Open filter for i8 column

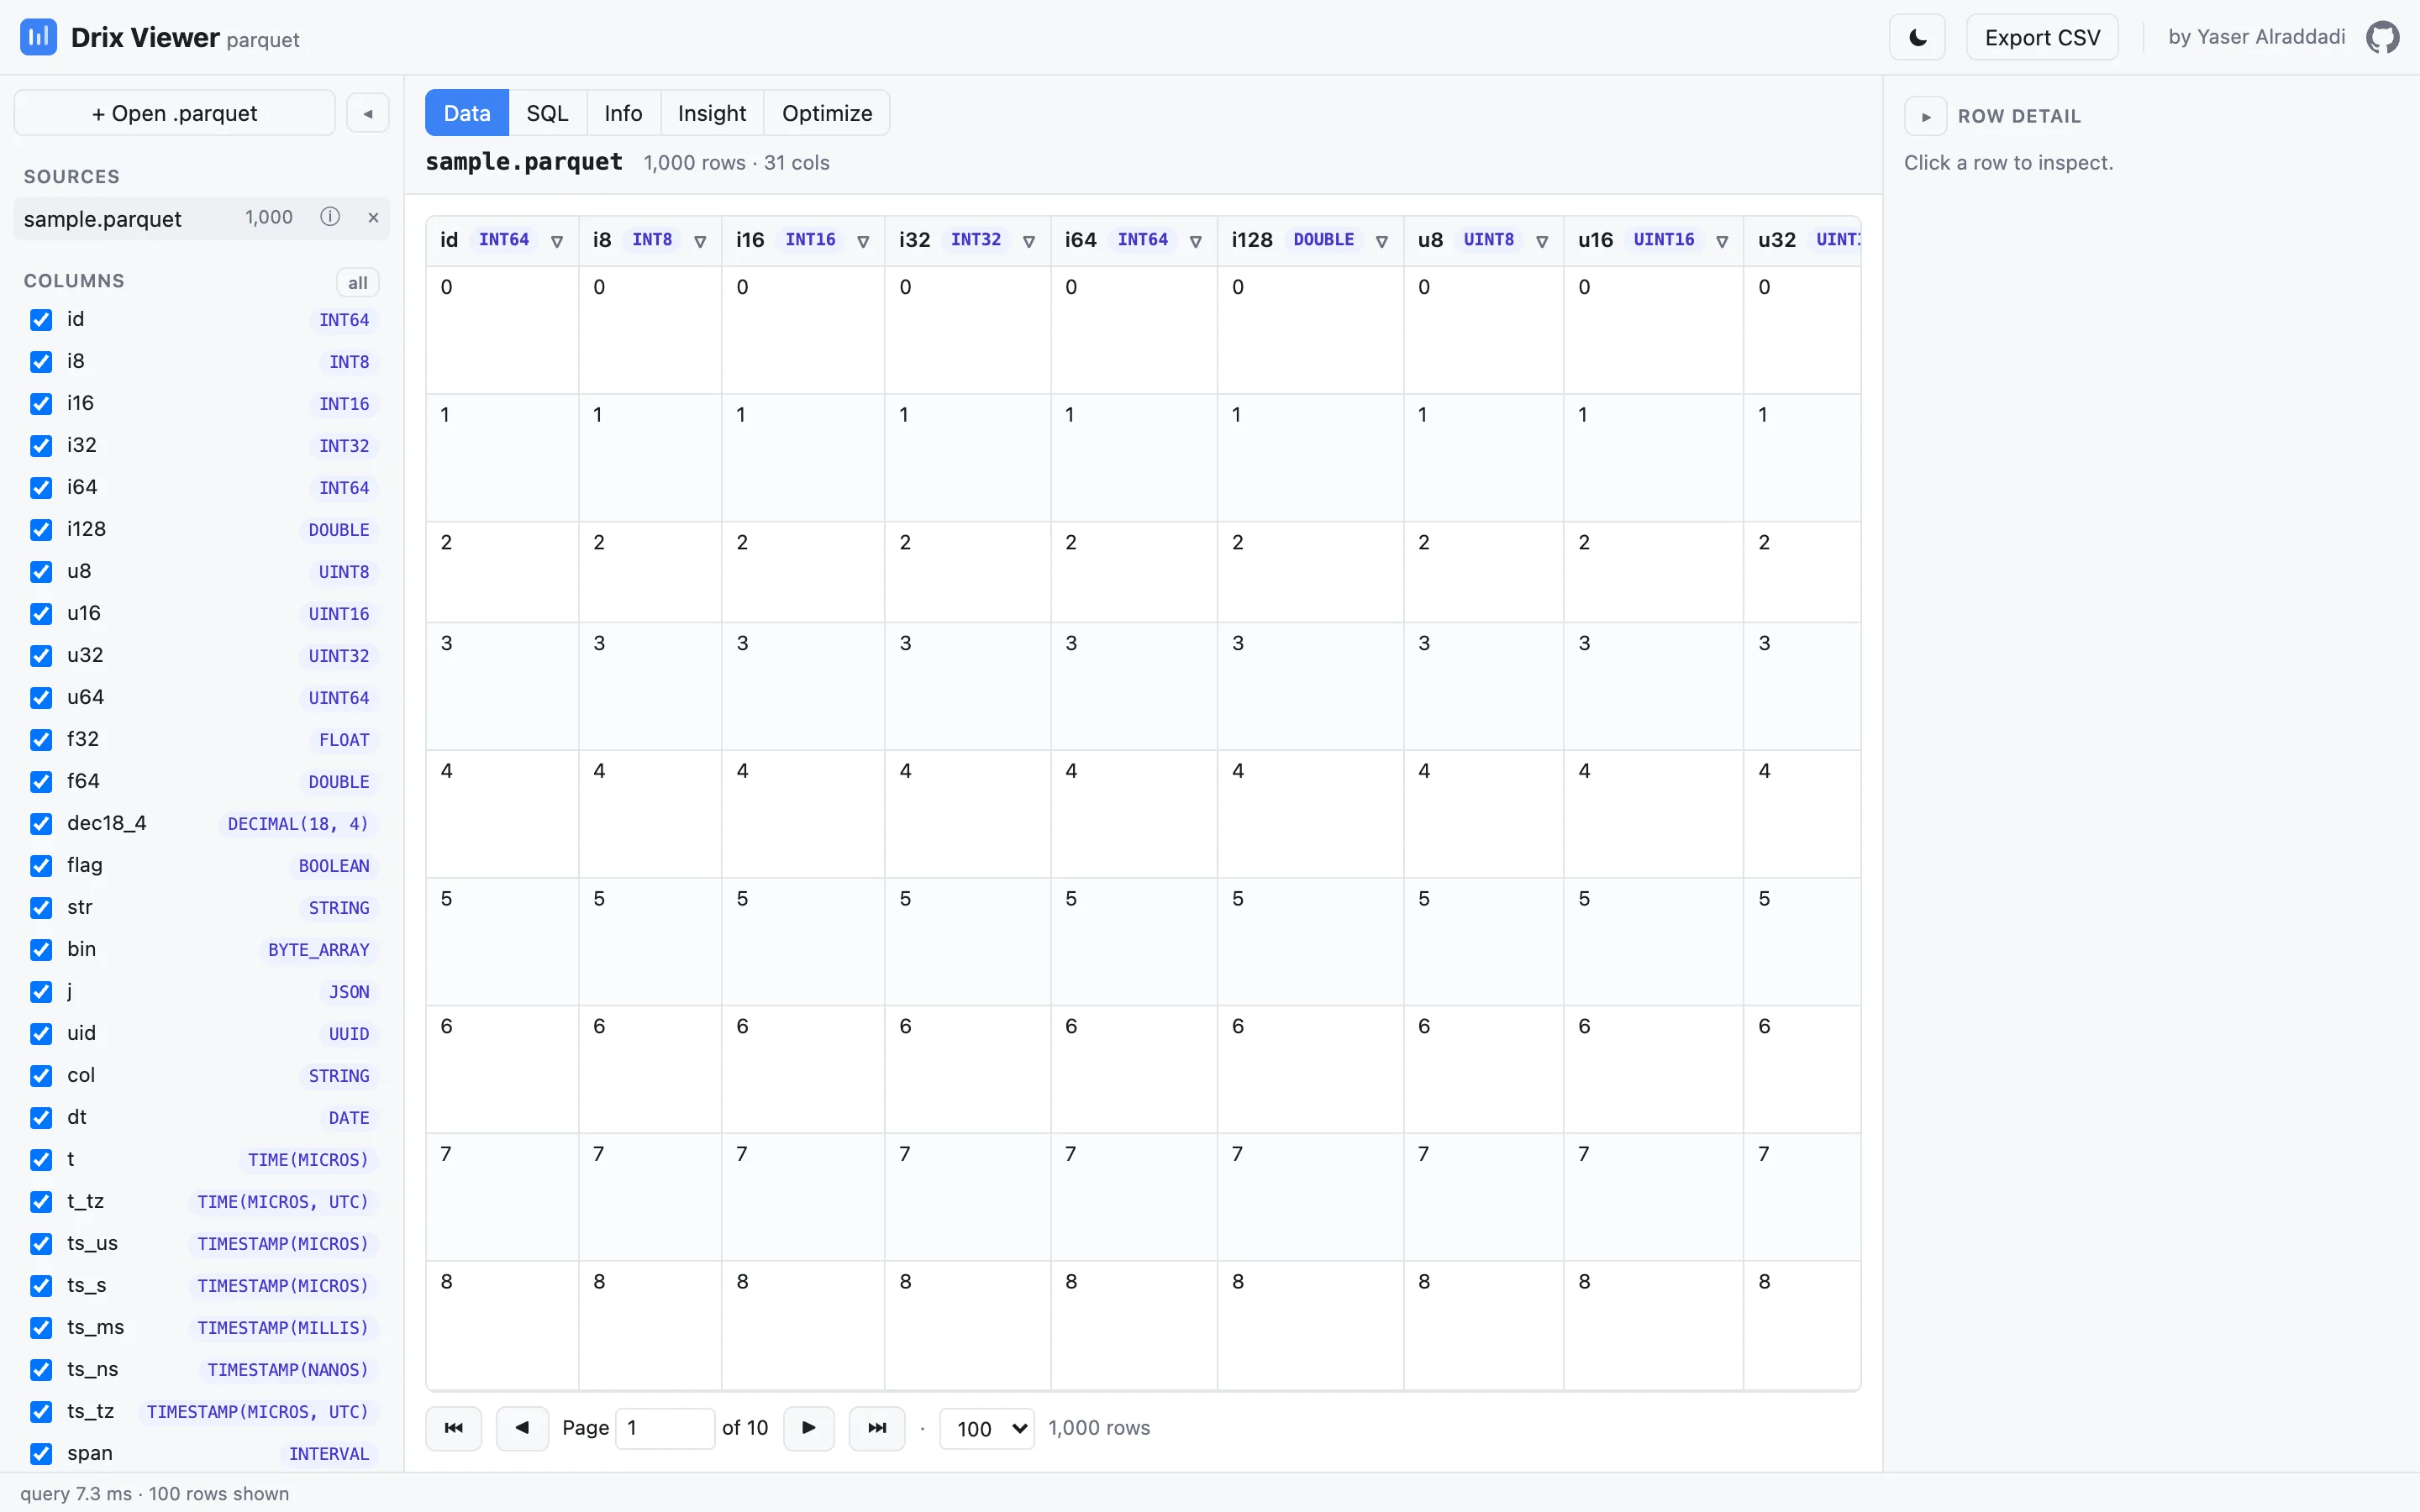point(700,241)
